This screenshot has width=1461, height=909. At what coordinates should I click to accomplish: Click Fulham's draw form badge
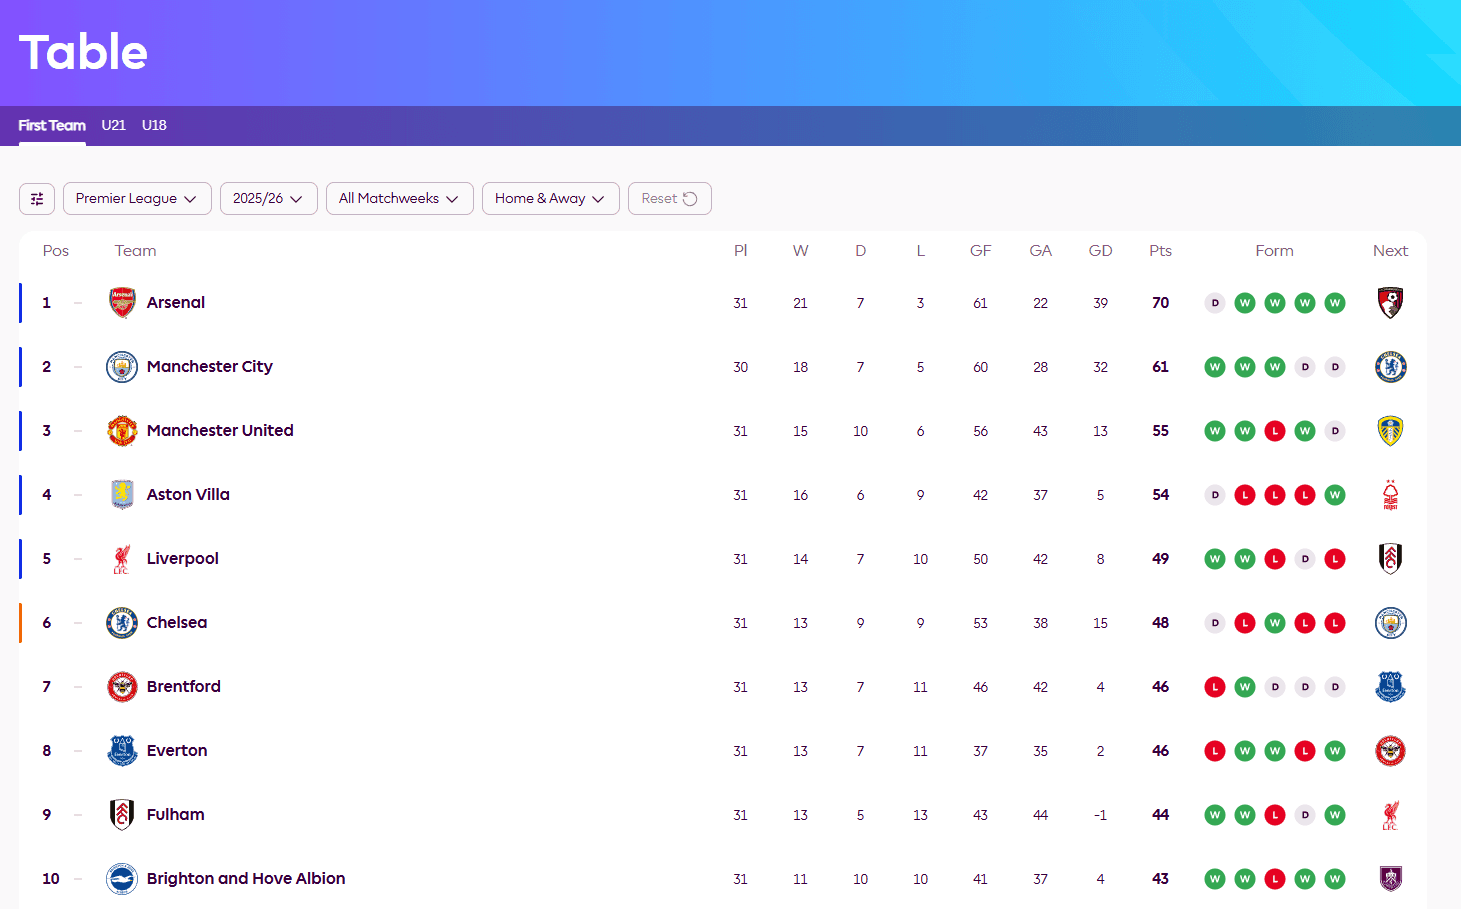coord(1305,814)
